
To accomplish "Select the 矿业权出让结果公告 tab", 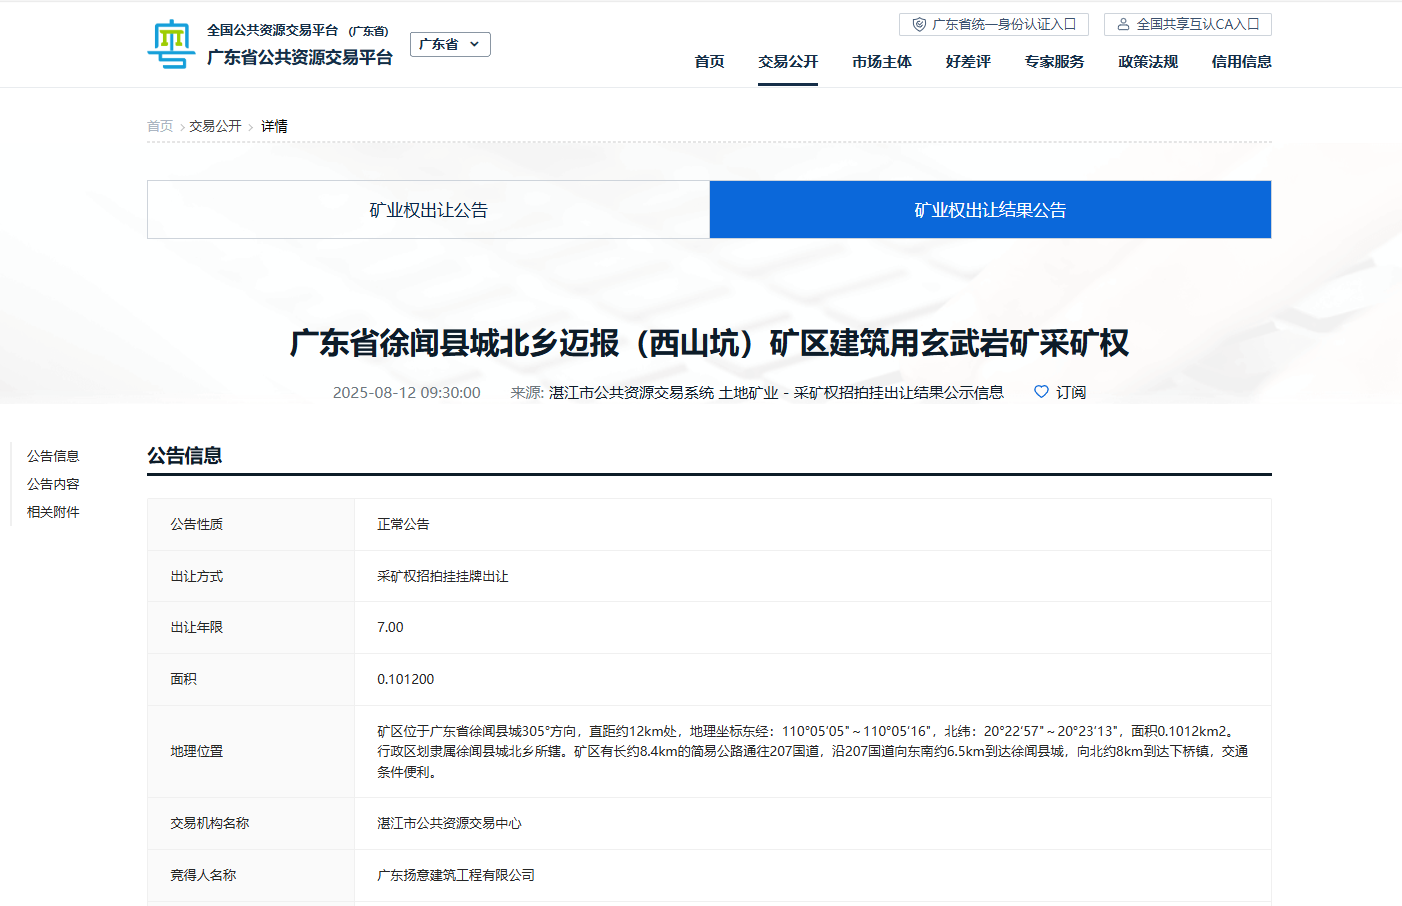I will tap(990, 210).
